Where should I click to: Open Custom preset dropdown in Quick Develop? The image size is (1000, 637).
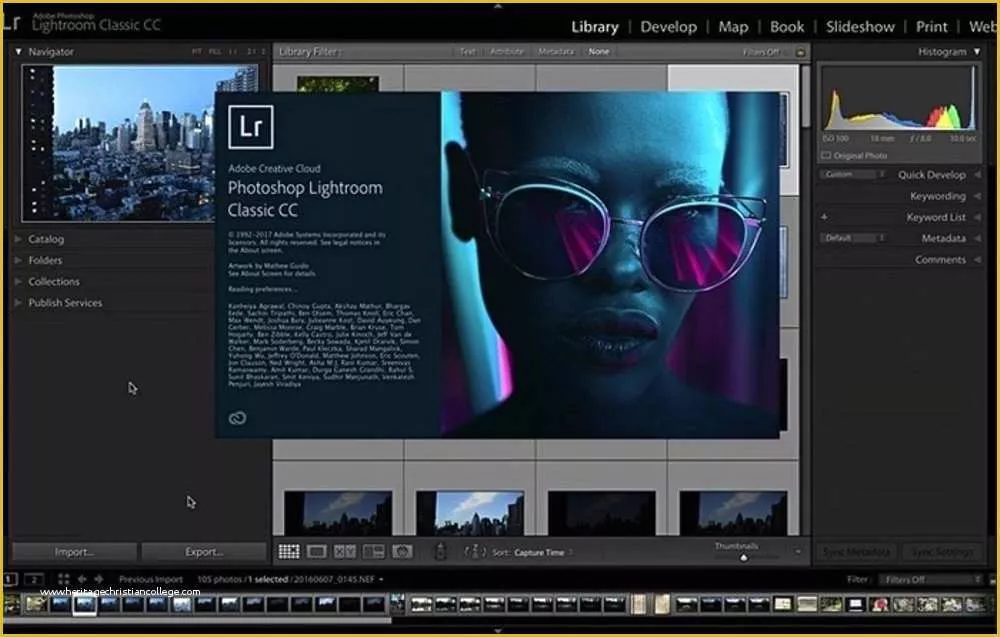pyautogui.click(x=853, y=174)
